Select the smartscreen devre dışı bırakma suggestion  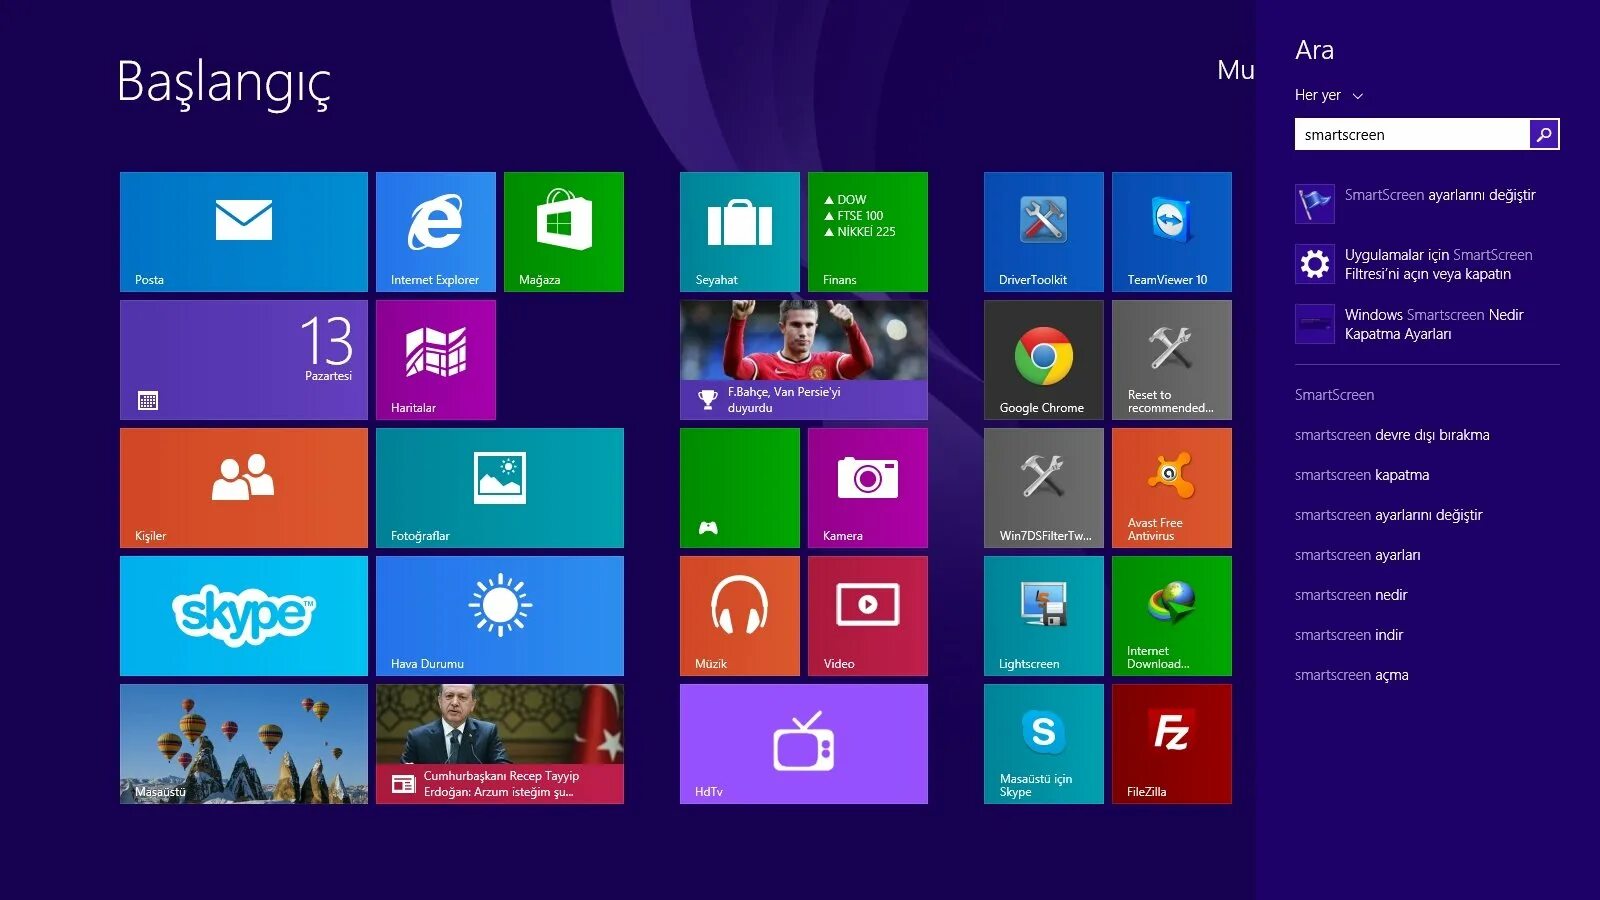pyautogui.click(x=1392, y=435)
